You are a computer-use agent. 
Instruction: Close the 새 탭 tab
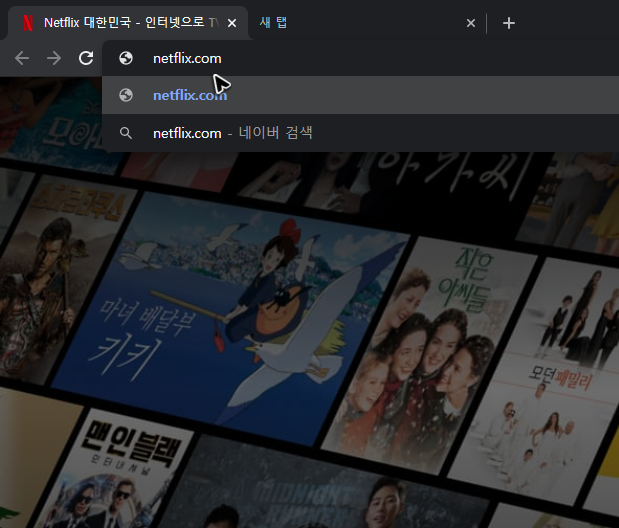(x=471, y=23)
